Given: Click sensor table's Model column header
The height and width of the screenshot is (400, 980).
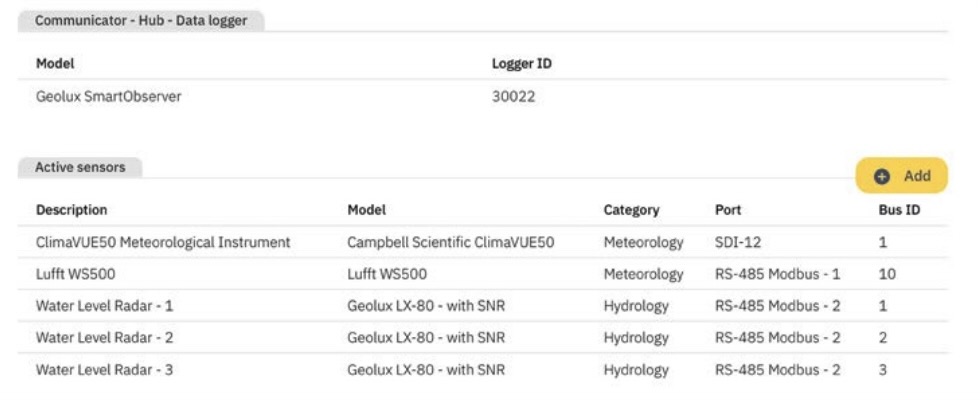Looking at the screenshot, I should pos(366,210).
